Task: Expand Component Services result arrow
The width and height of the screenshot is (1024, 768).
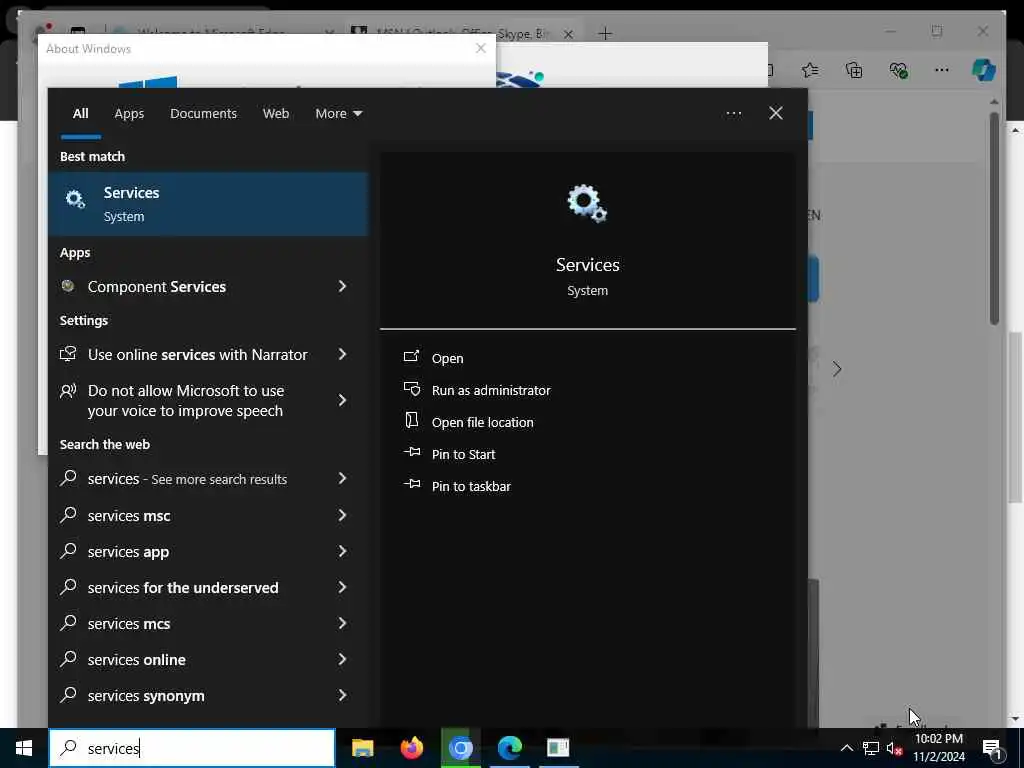Action: [x=342, y=286]
